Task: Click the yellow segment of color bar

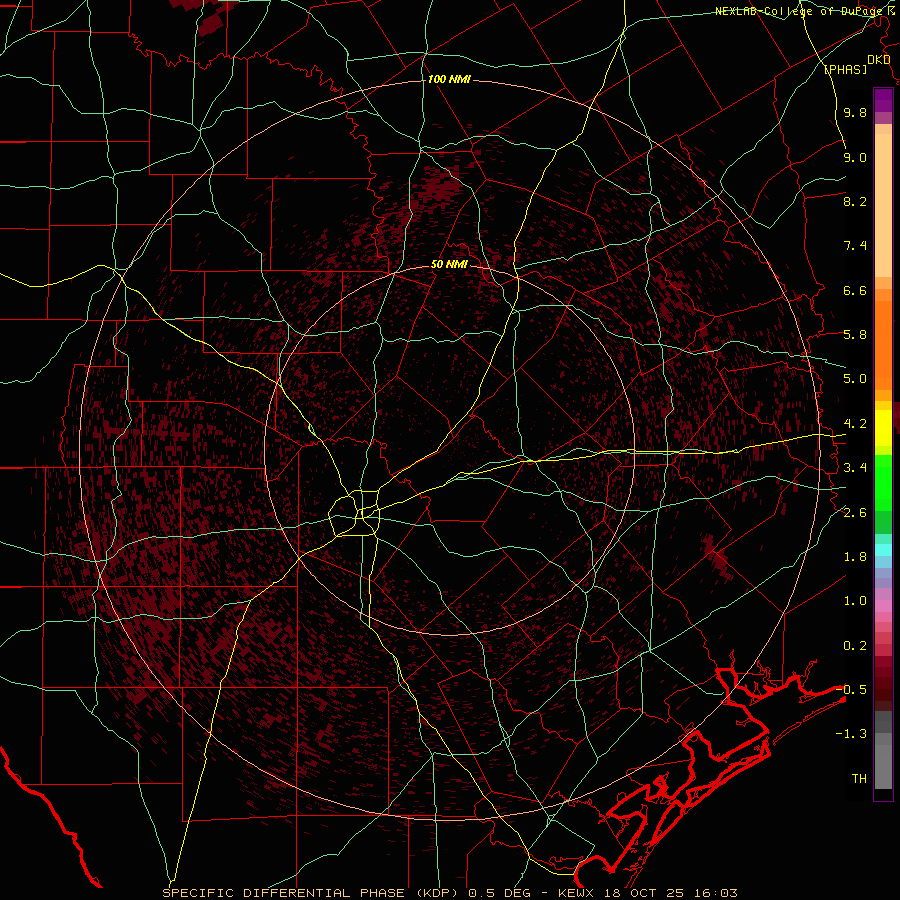Action: tap(883, 428)
